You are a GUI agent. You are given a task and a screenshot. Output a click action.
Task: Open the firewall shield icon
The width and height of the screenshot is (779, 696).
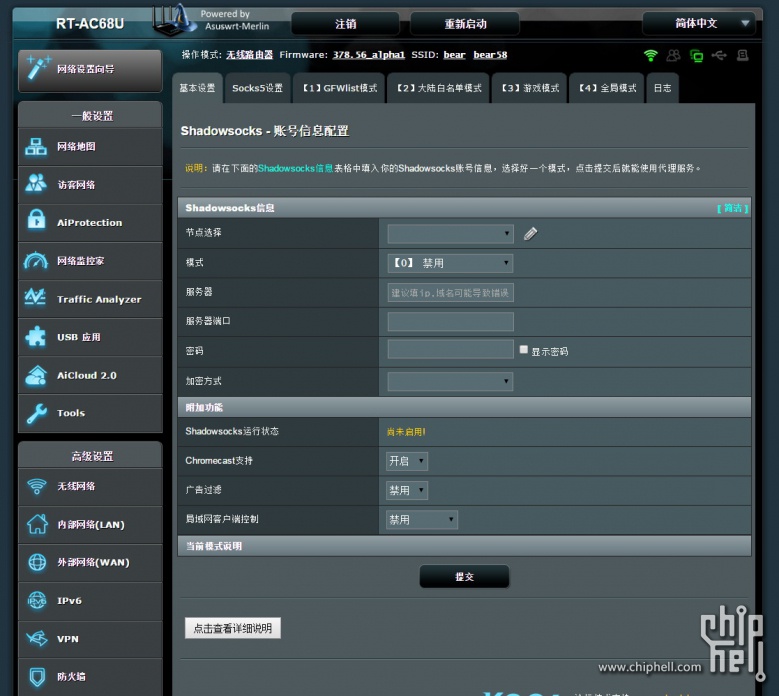click(x=37, y=677)
